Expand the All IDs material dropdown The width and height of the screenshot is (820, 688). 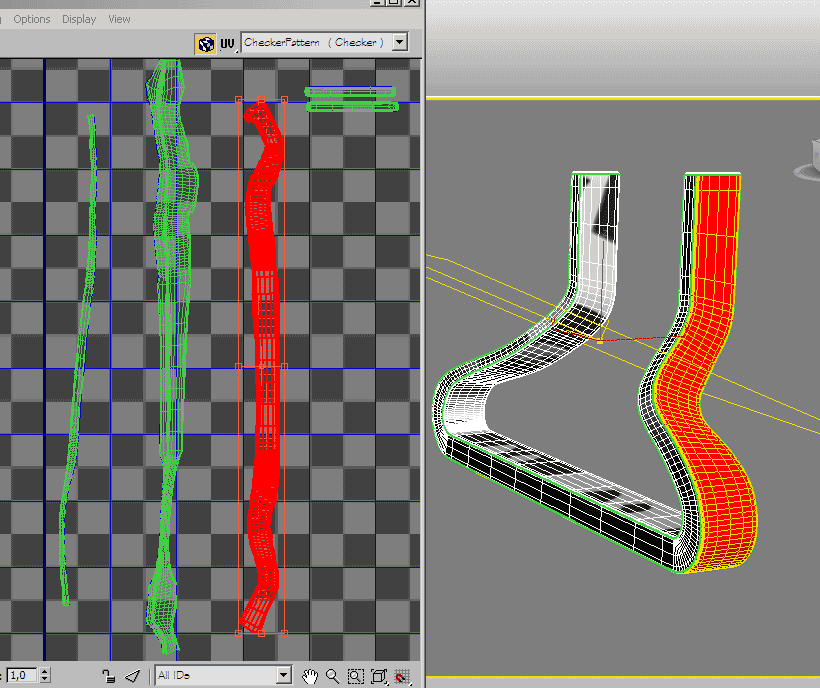coord(283,676)
